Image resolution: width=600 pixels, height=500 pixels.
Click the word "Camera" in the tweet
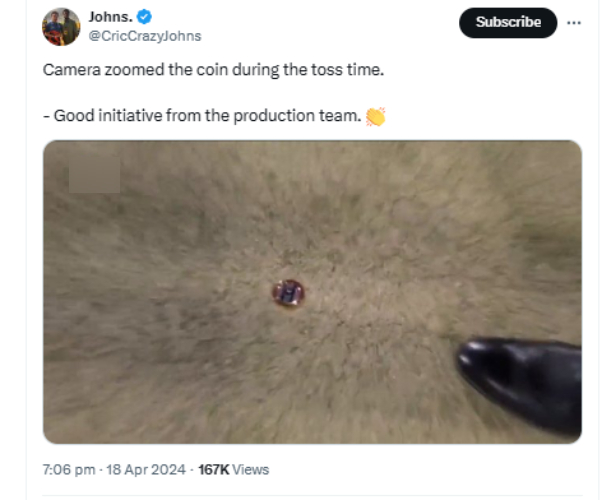click(69, 72)
